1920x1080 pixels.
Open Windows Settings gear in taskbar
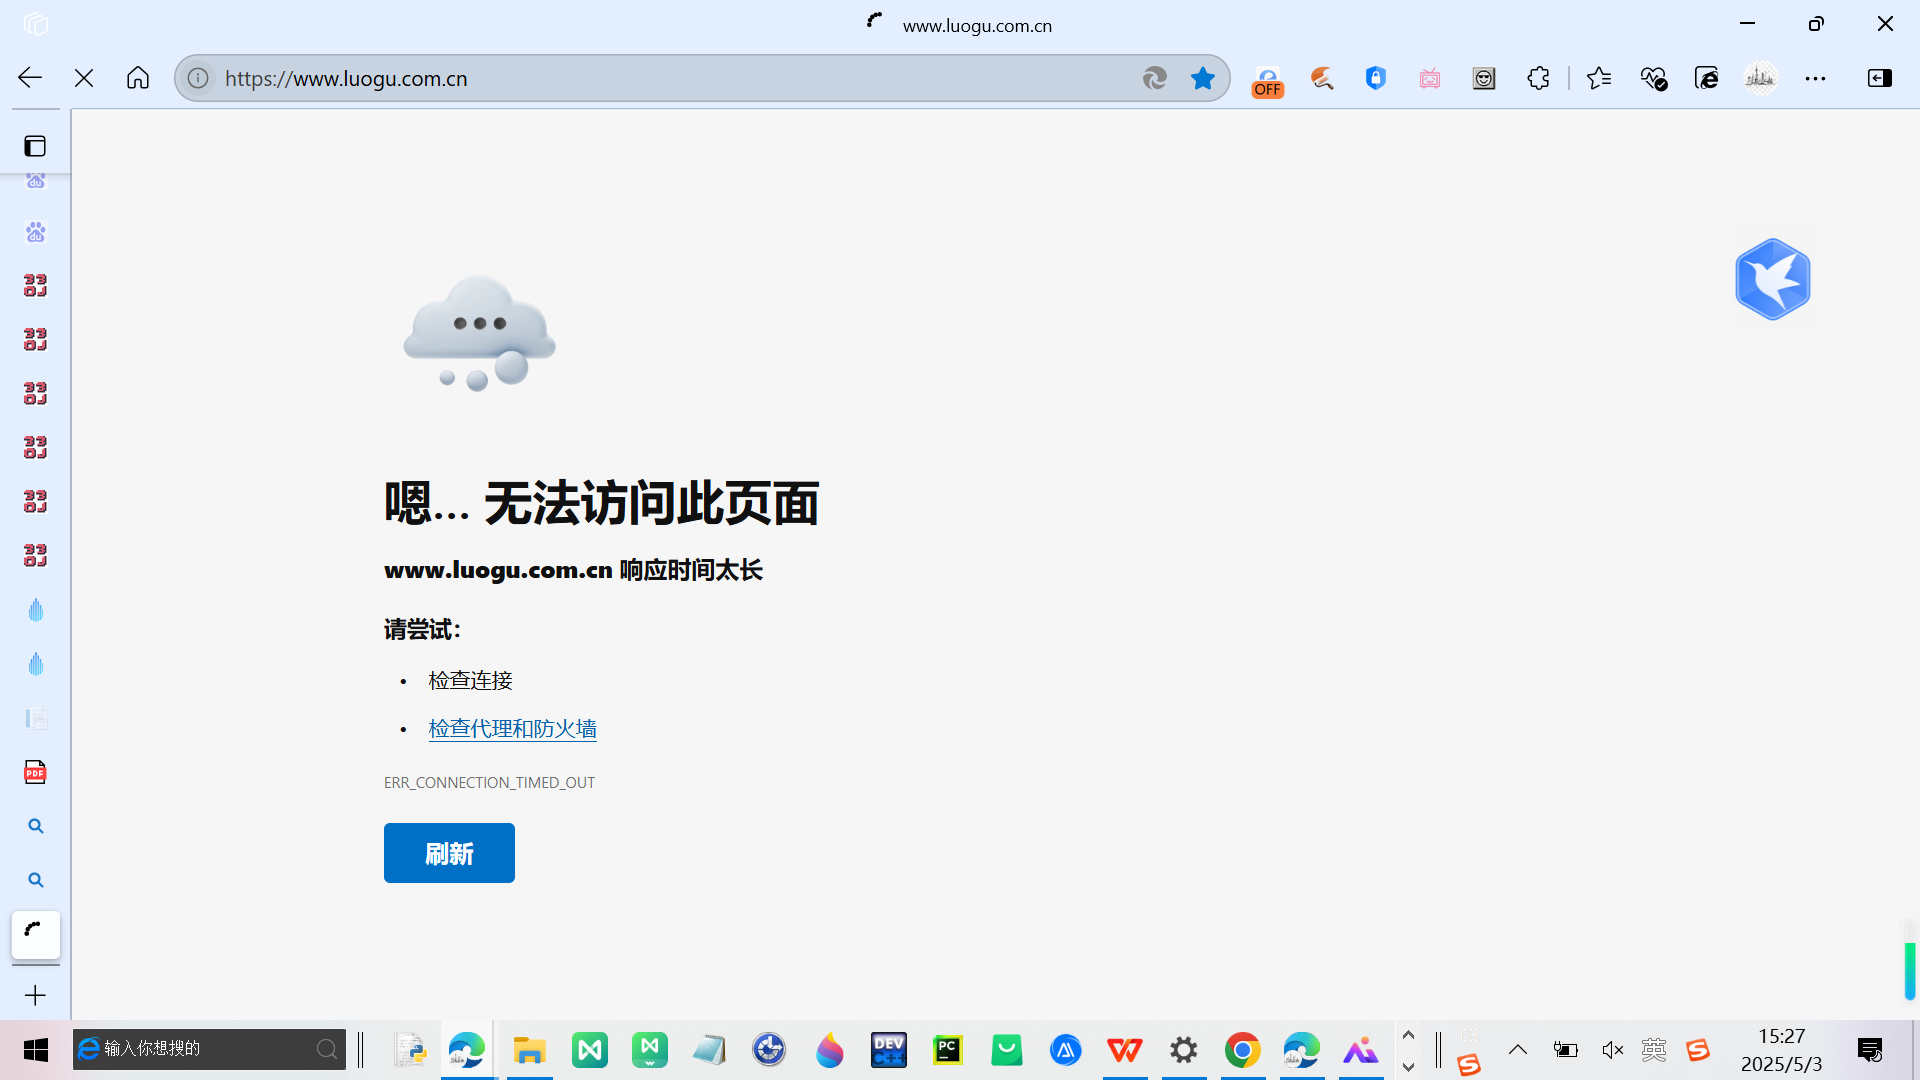tap(1184, 1050)
